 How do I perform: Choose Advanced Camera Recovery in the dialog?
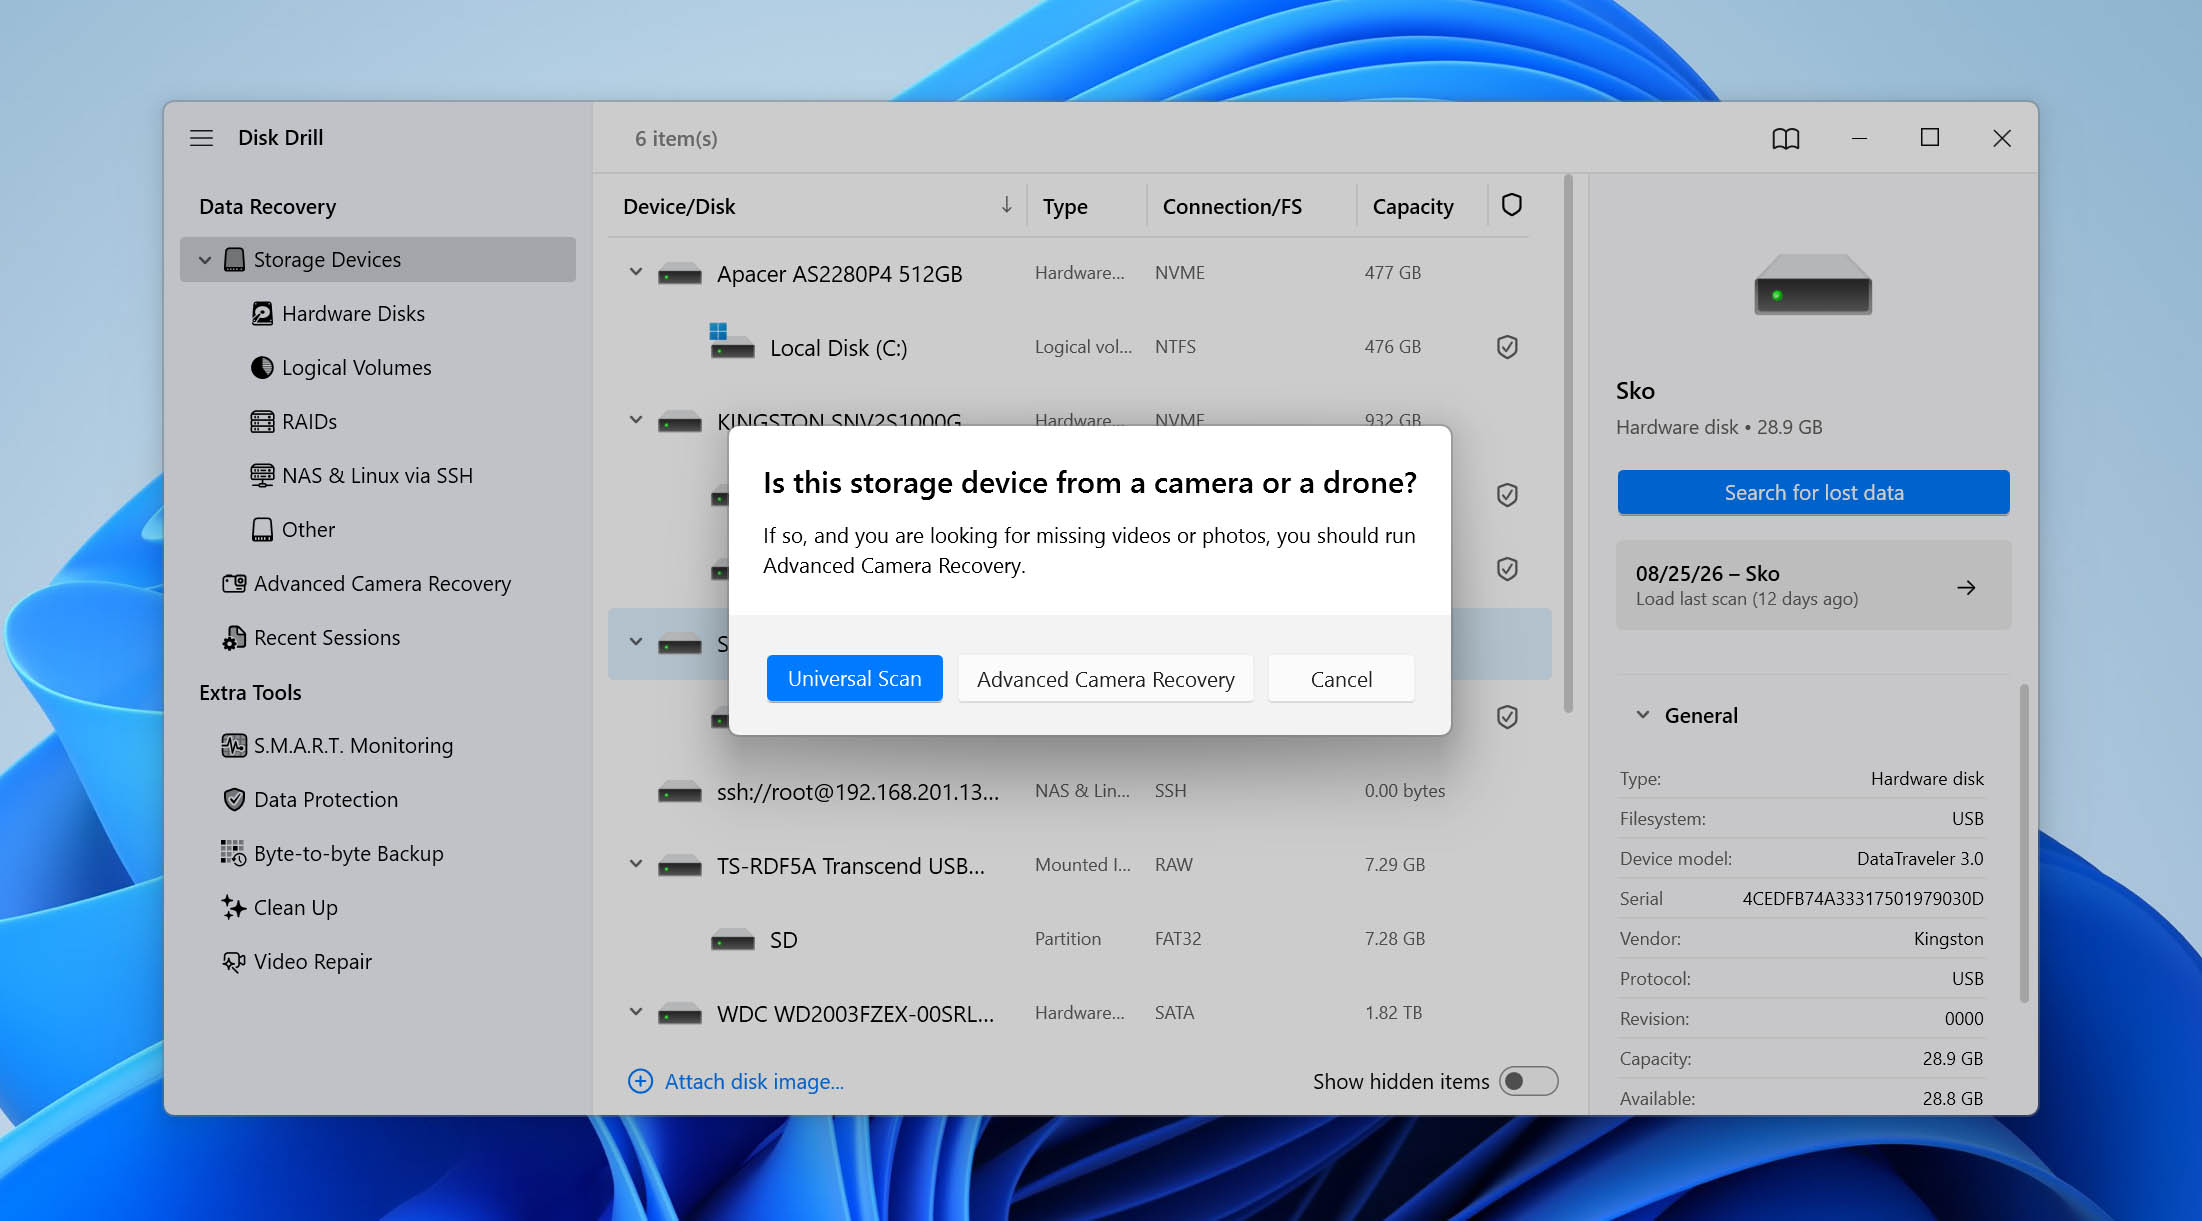(x=1105, y=679)
